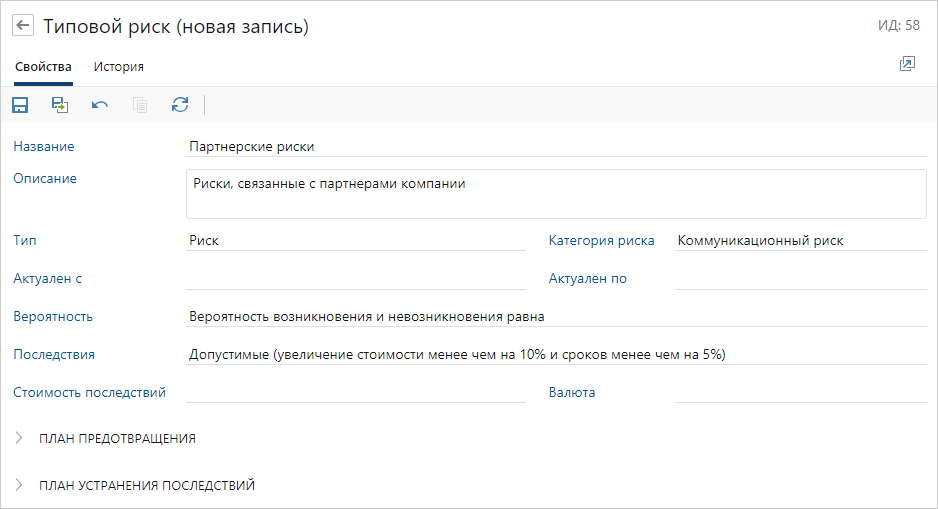
Task: Click inside the Описание text area
Action: (556, 194)
